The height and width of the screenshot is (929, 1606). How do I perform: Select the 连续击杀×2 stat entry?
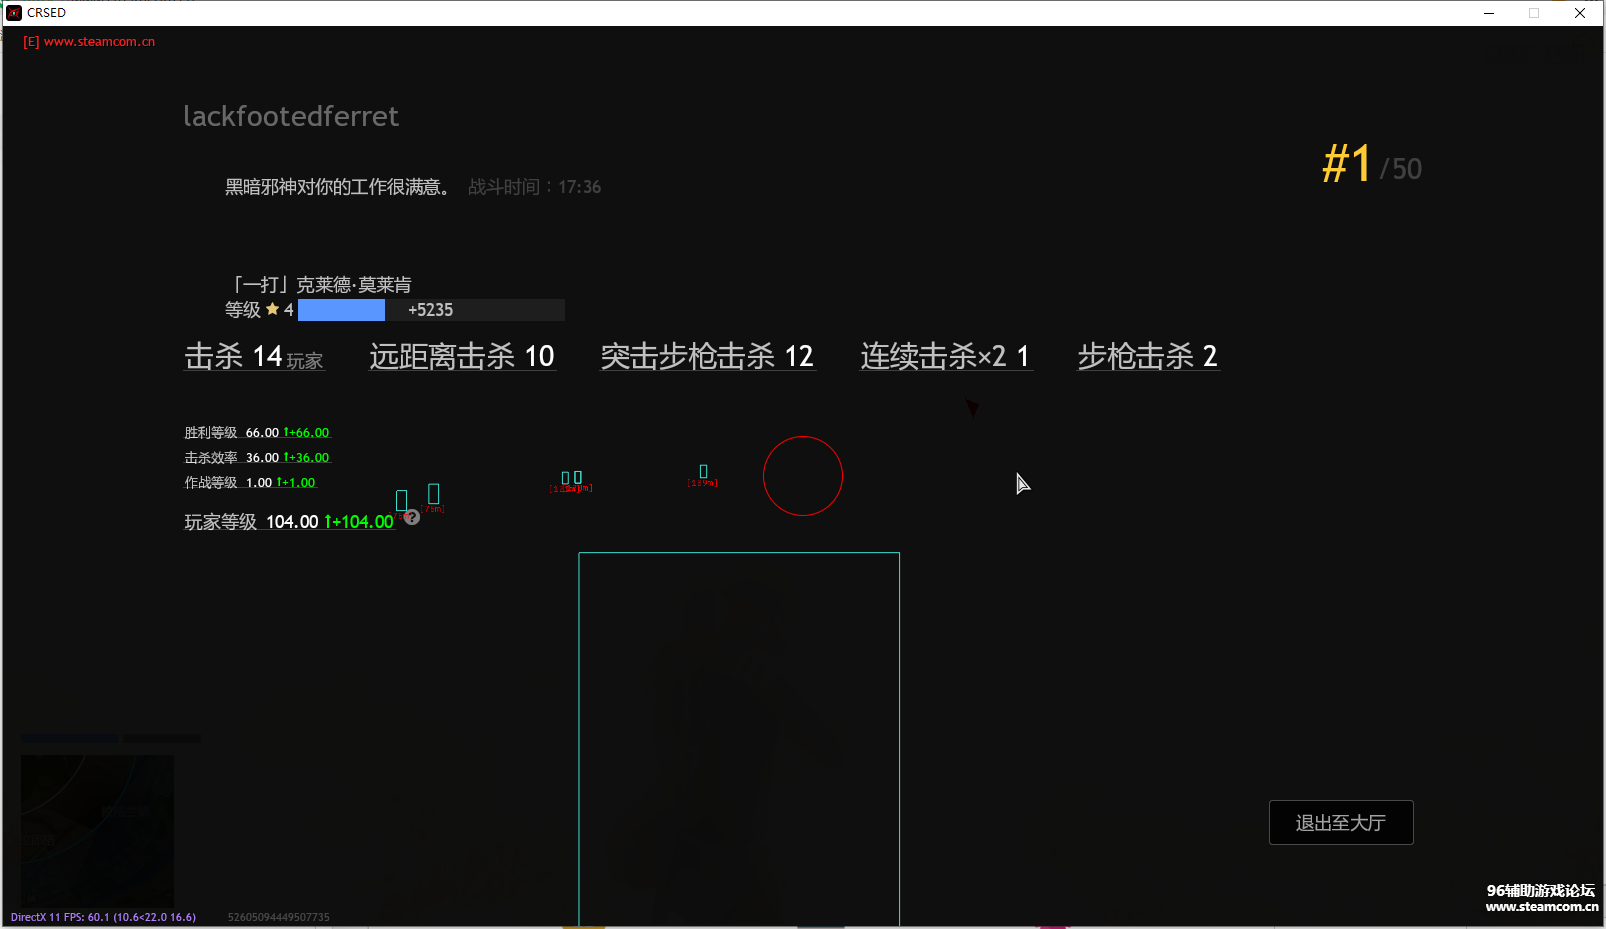tap(945, 356)
